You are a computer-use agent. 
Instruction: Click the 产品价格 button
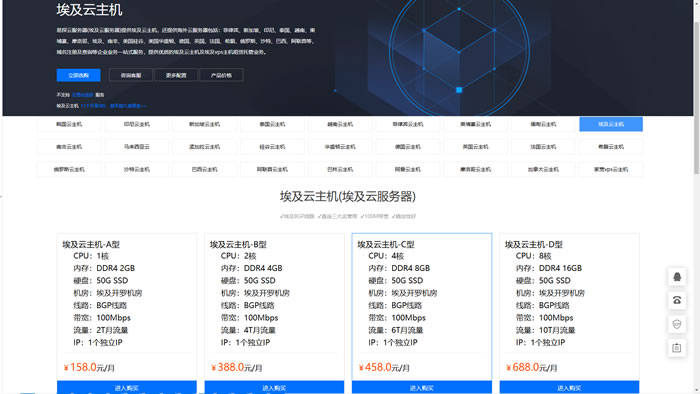[x=221, y=75]
